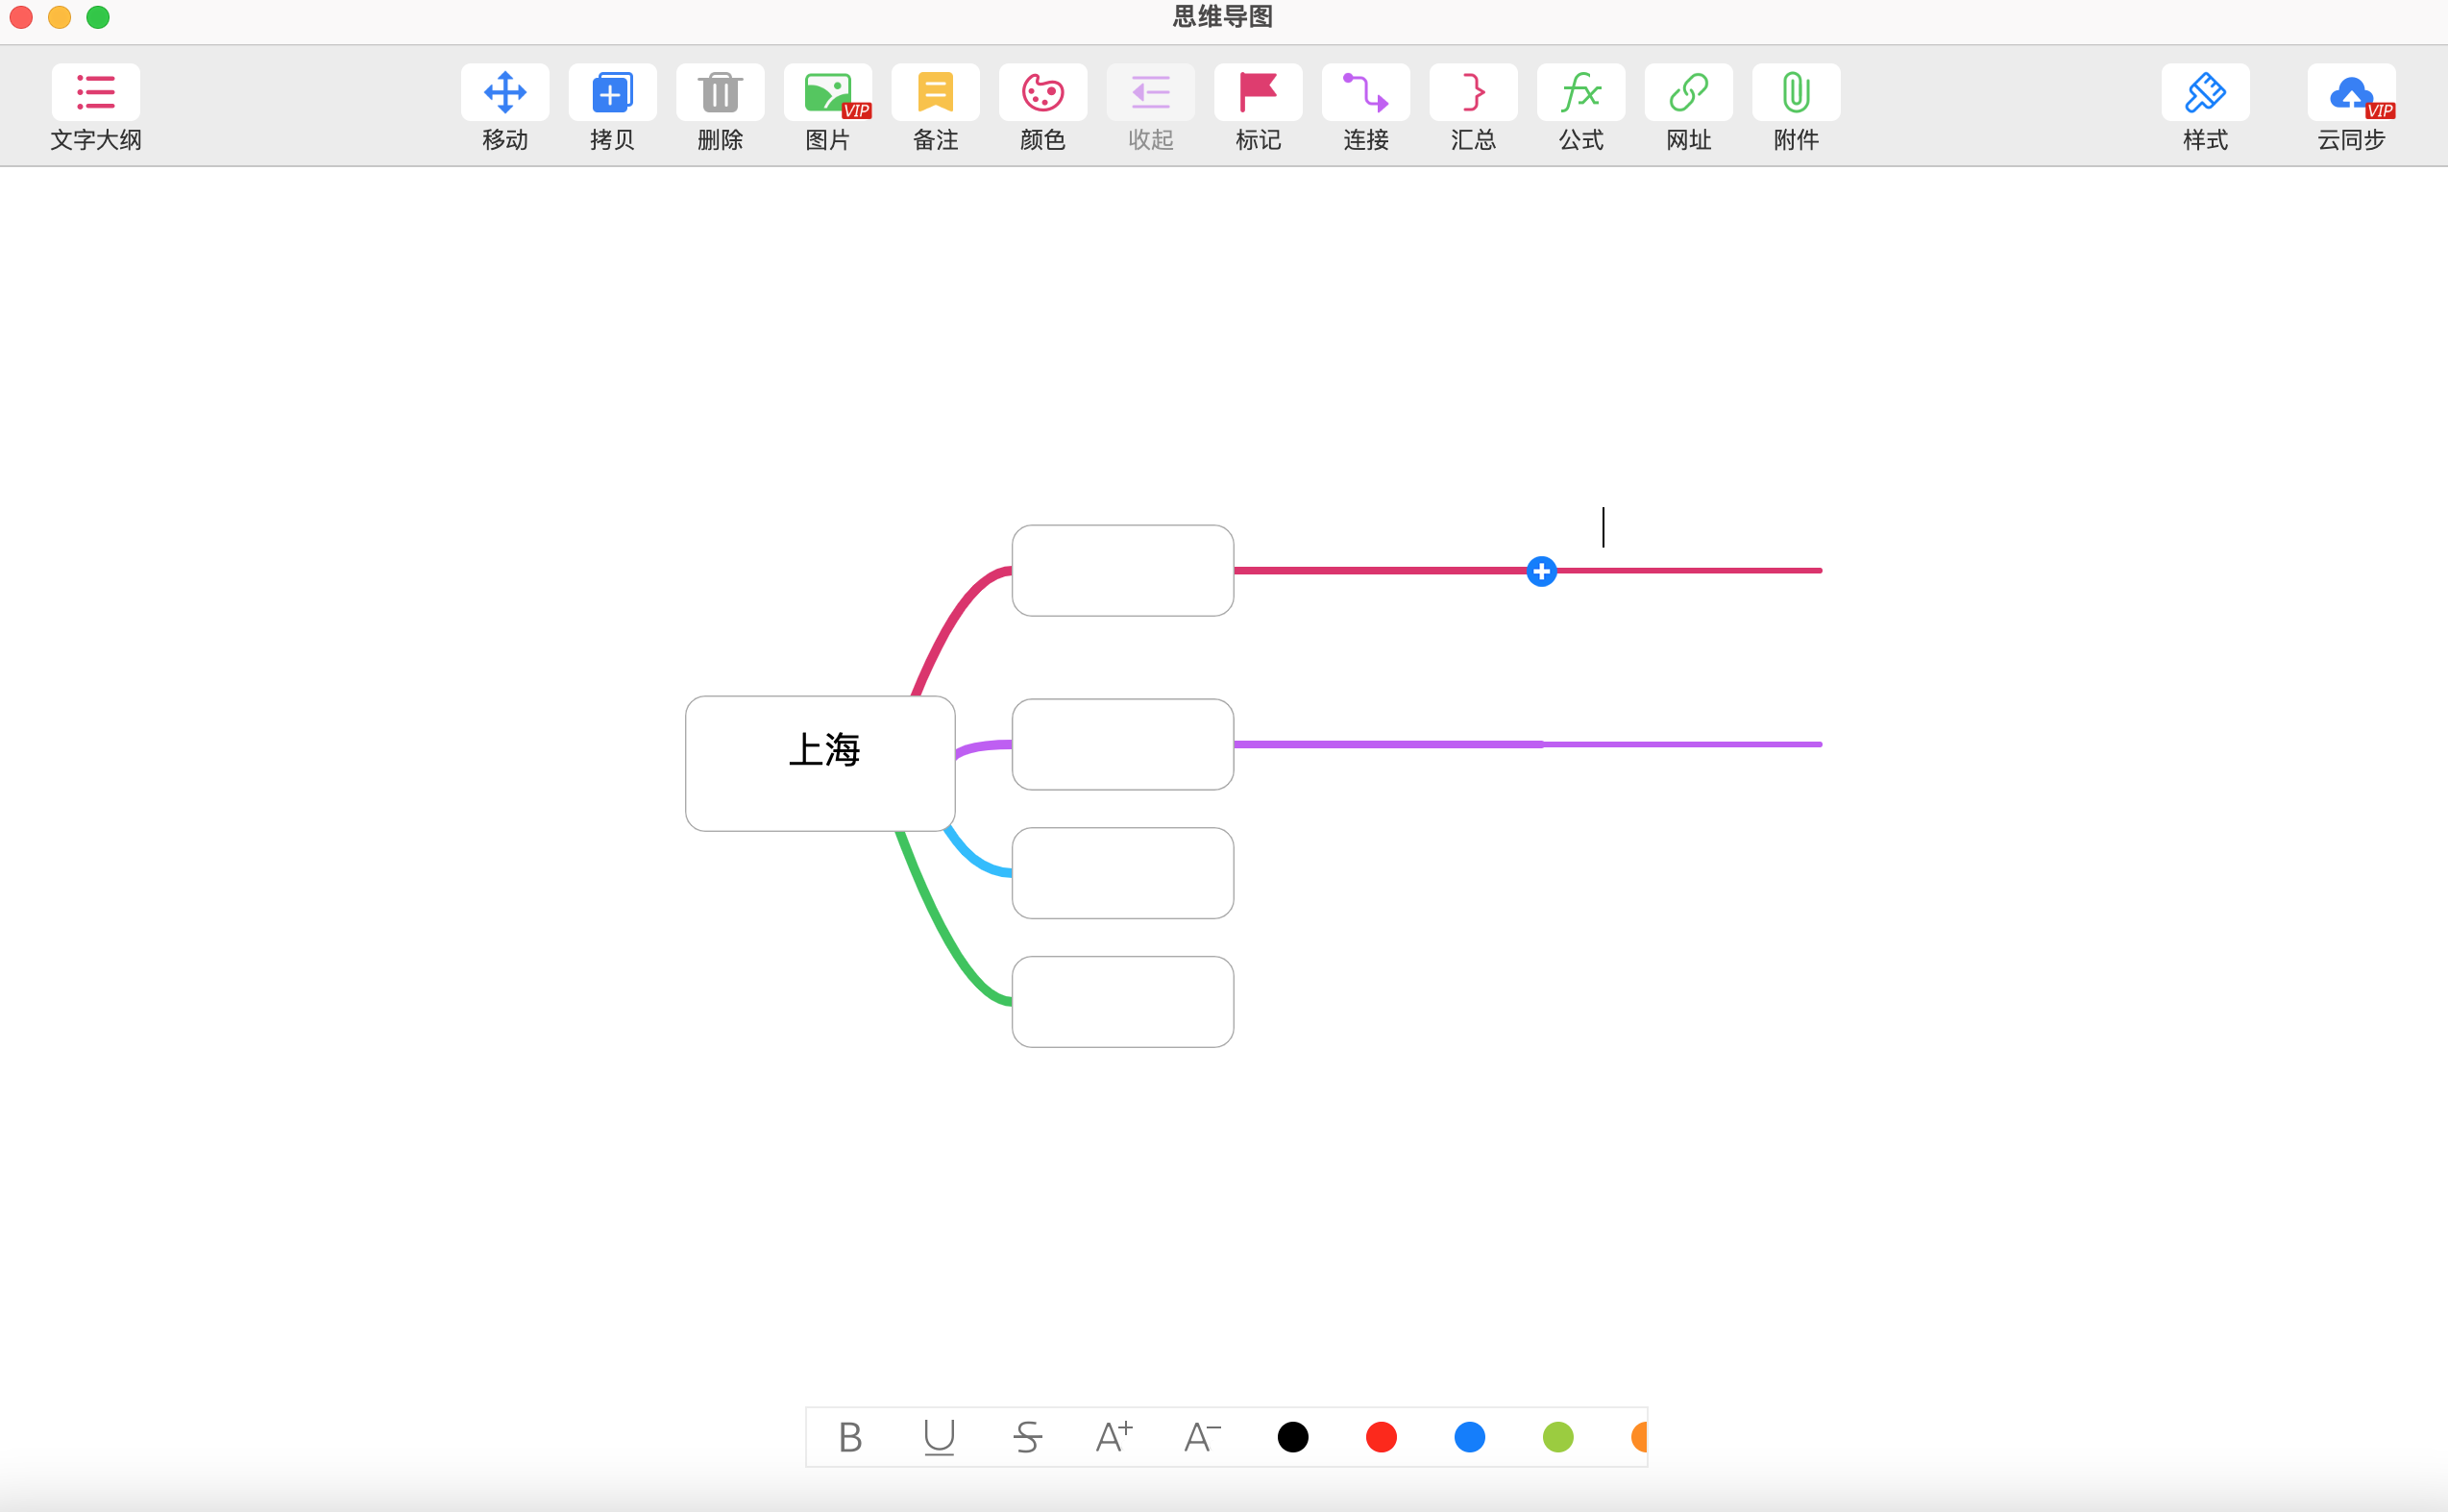Toggle strikethrough text formatting

(x=1027, y=1437)
